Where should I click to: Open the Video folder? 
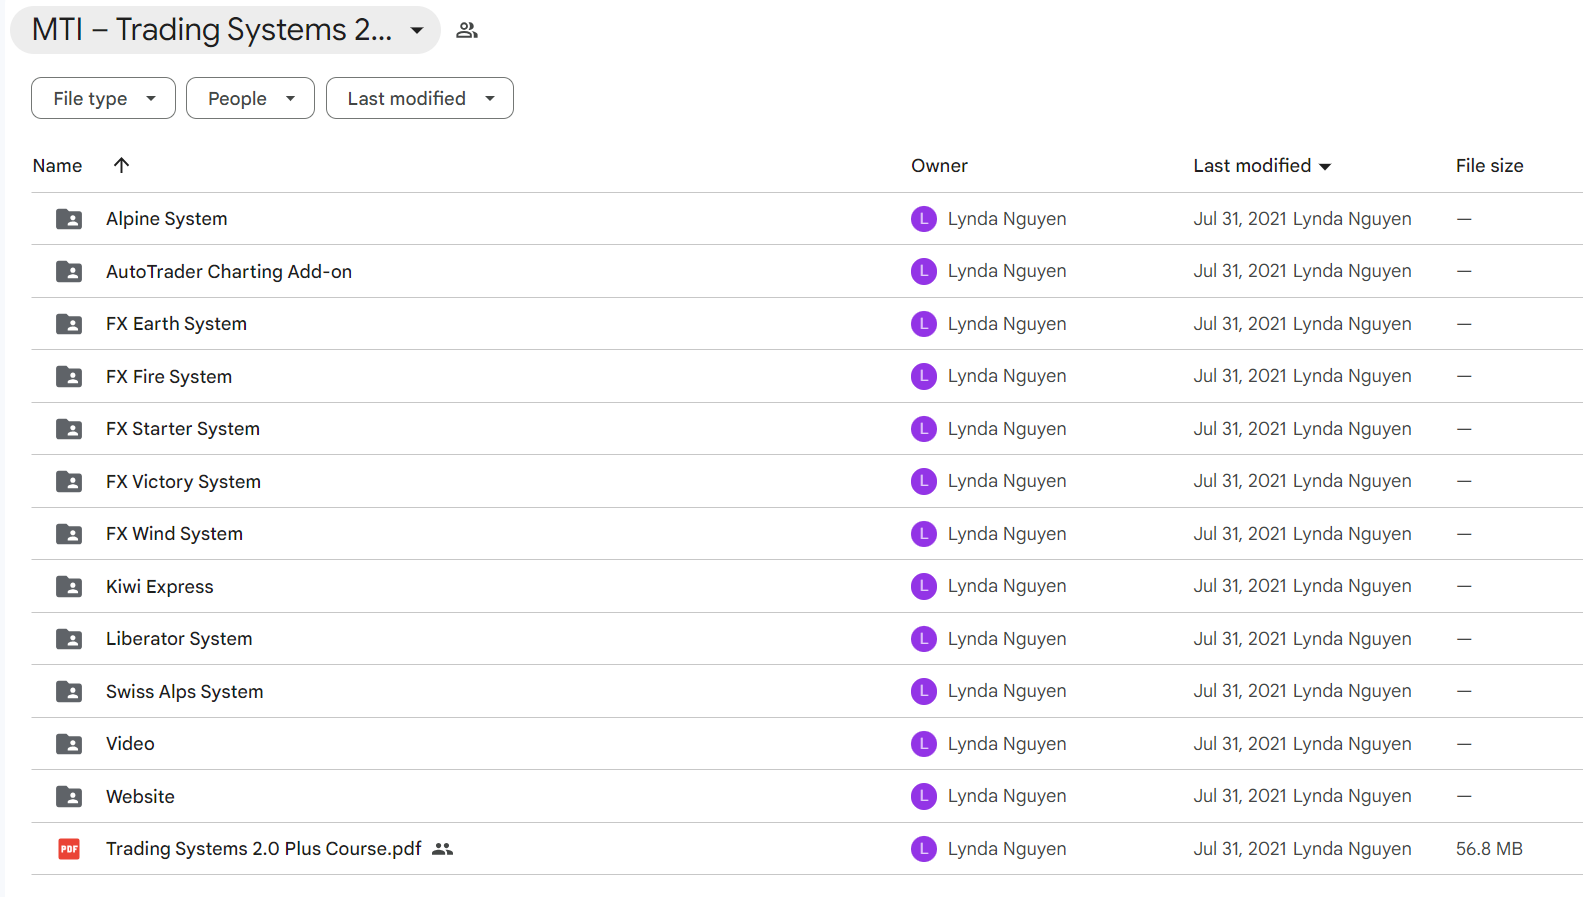pos(130,744)
